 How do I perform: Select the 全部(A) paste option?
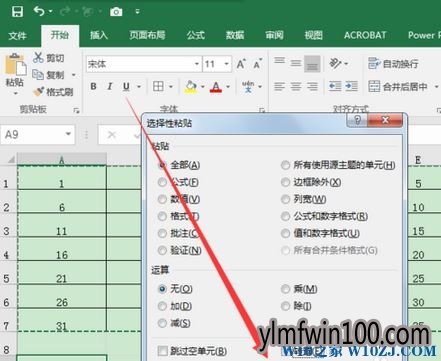coord(179,165)
